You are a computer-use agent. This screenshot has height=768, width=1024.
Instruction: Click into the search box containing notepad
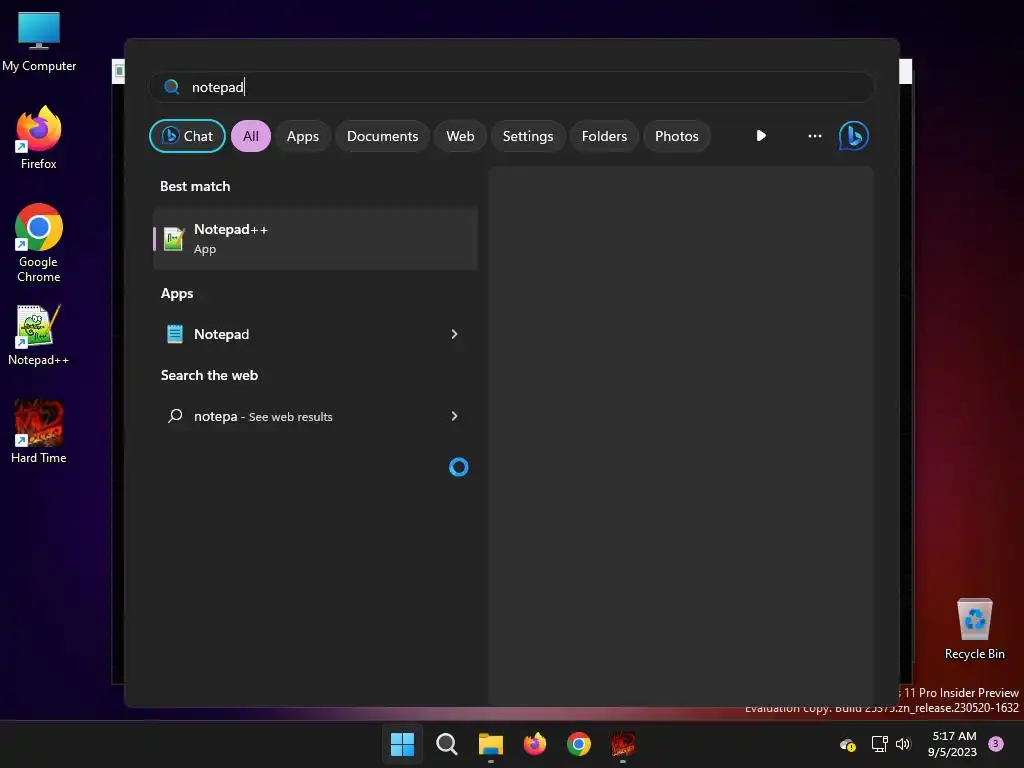coord(511,87)
